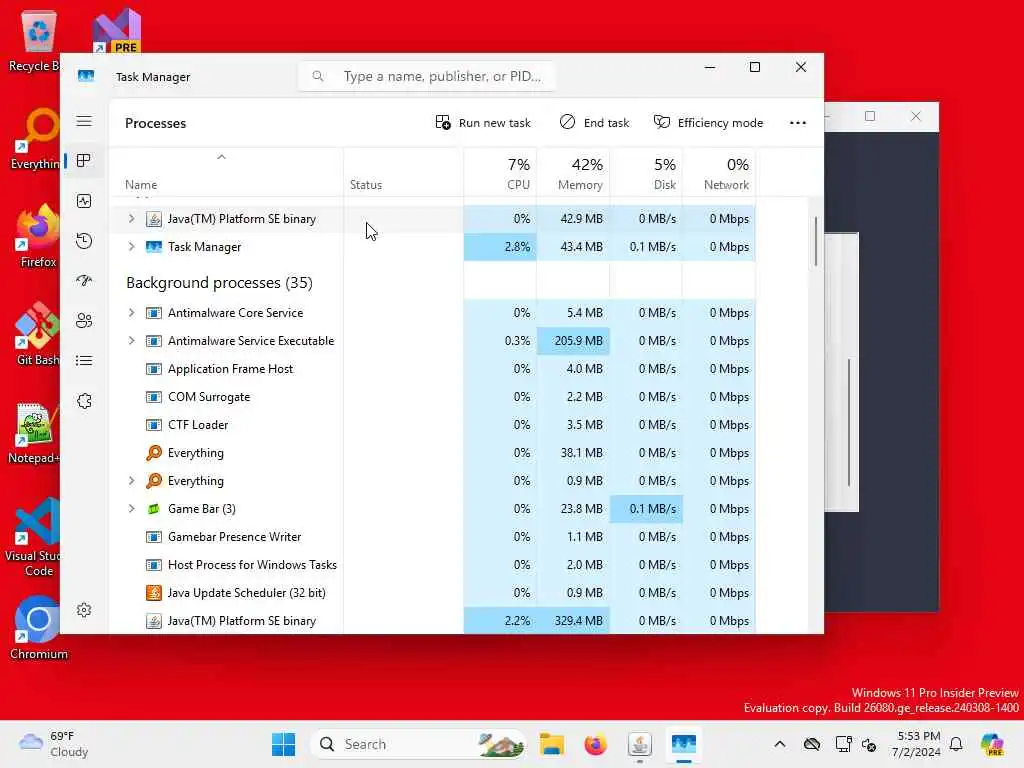Open the Performance page icon in sidebar
Image resolution: width=1024 pixels, height=768 pixels.
(84, 201)
